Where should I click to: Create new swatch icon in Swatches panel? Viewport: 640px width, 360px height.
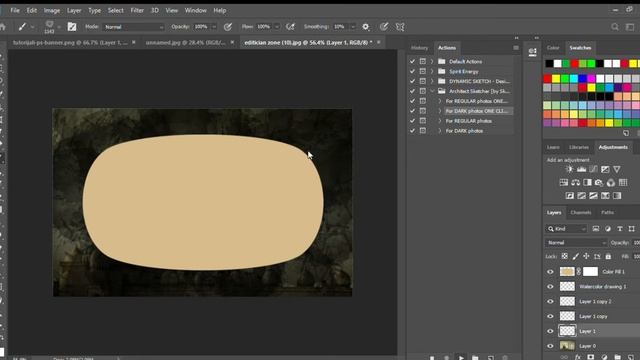point(626,133)
